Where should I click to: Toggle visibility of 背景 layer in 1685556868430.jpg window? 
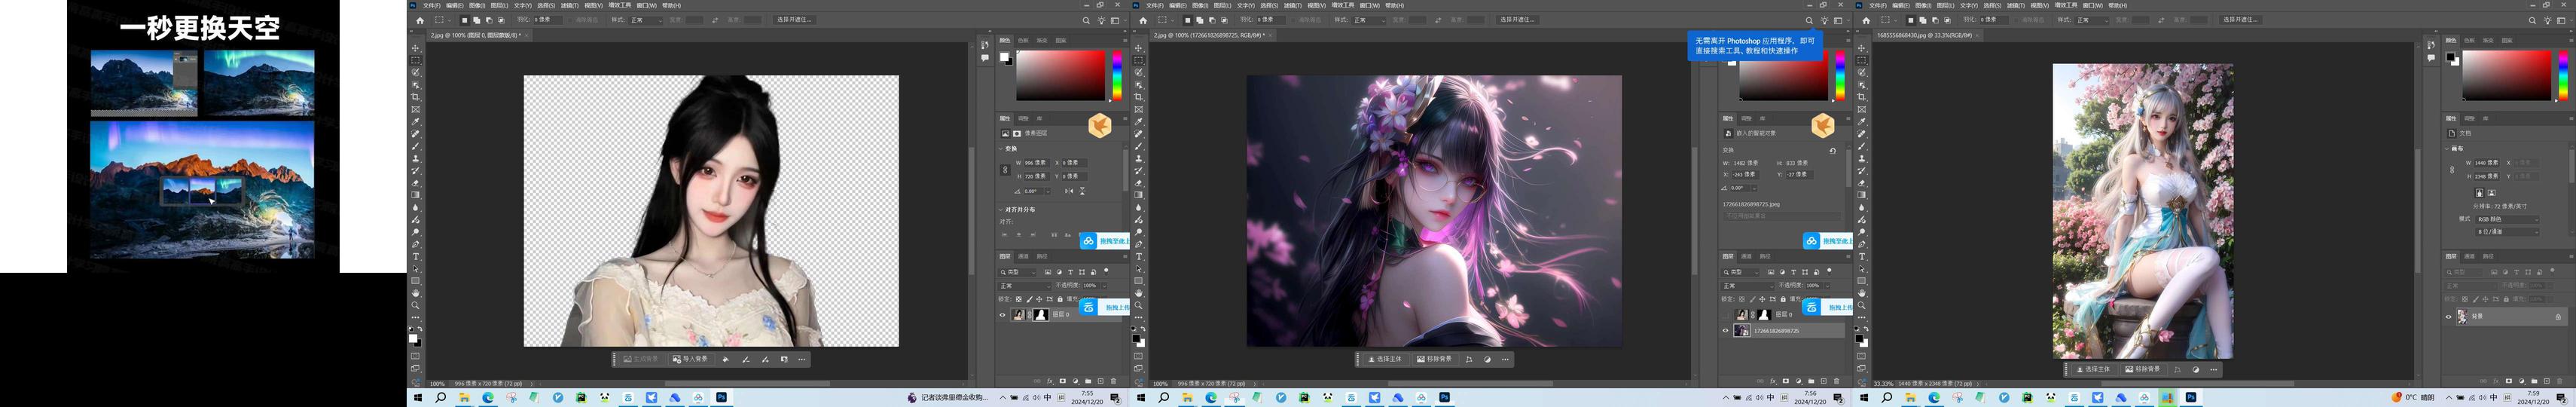click(2449, 317)
